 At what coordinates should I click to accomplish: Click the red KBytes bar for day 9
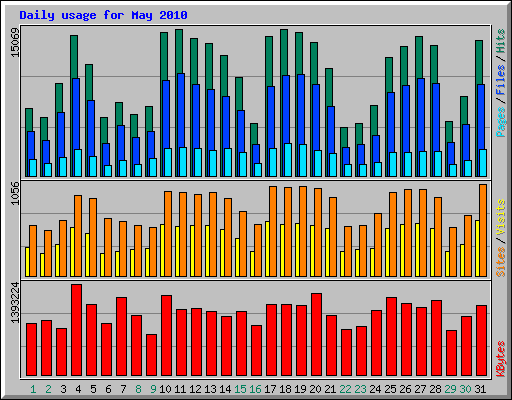coord(151,355)
